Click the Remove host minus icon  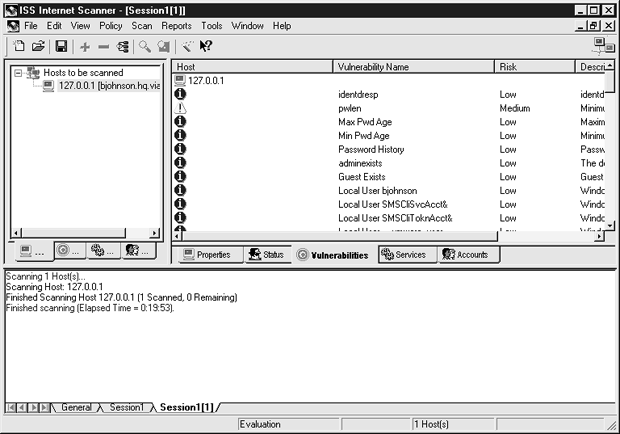click(104, 46)
